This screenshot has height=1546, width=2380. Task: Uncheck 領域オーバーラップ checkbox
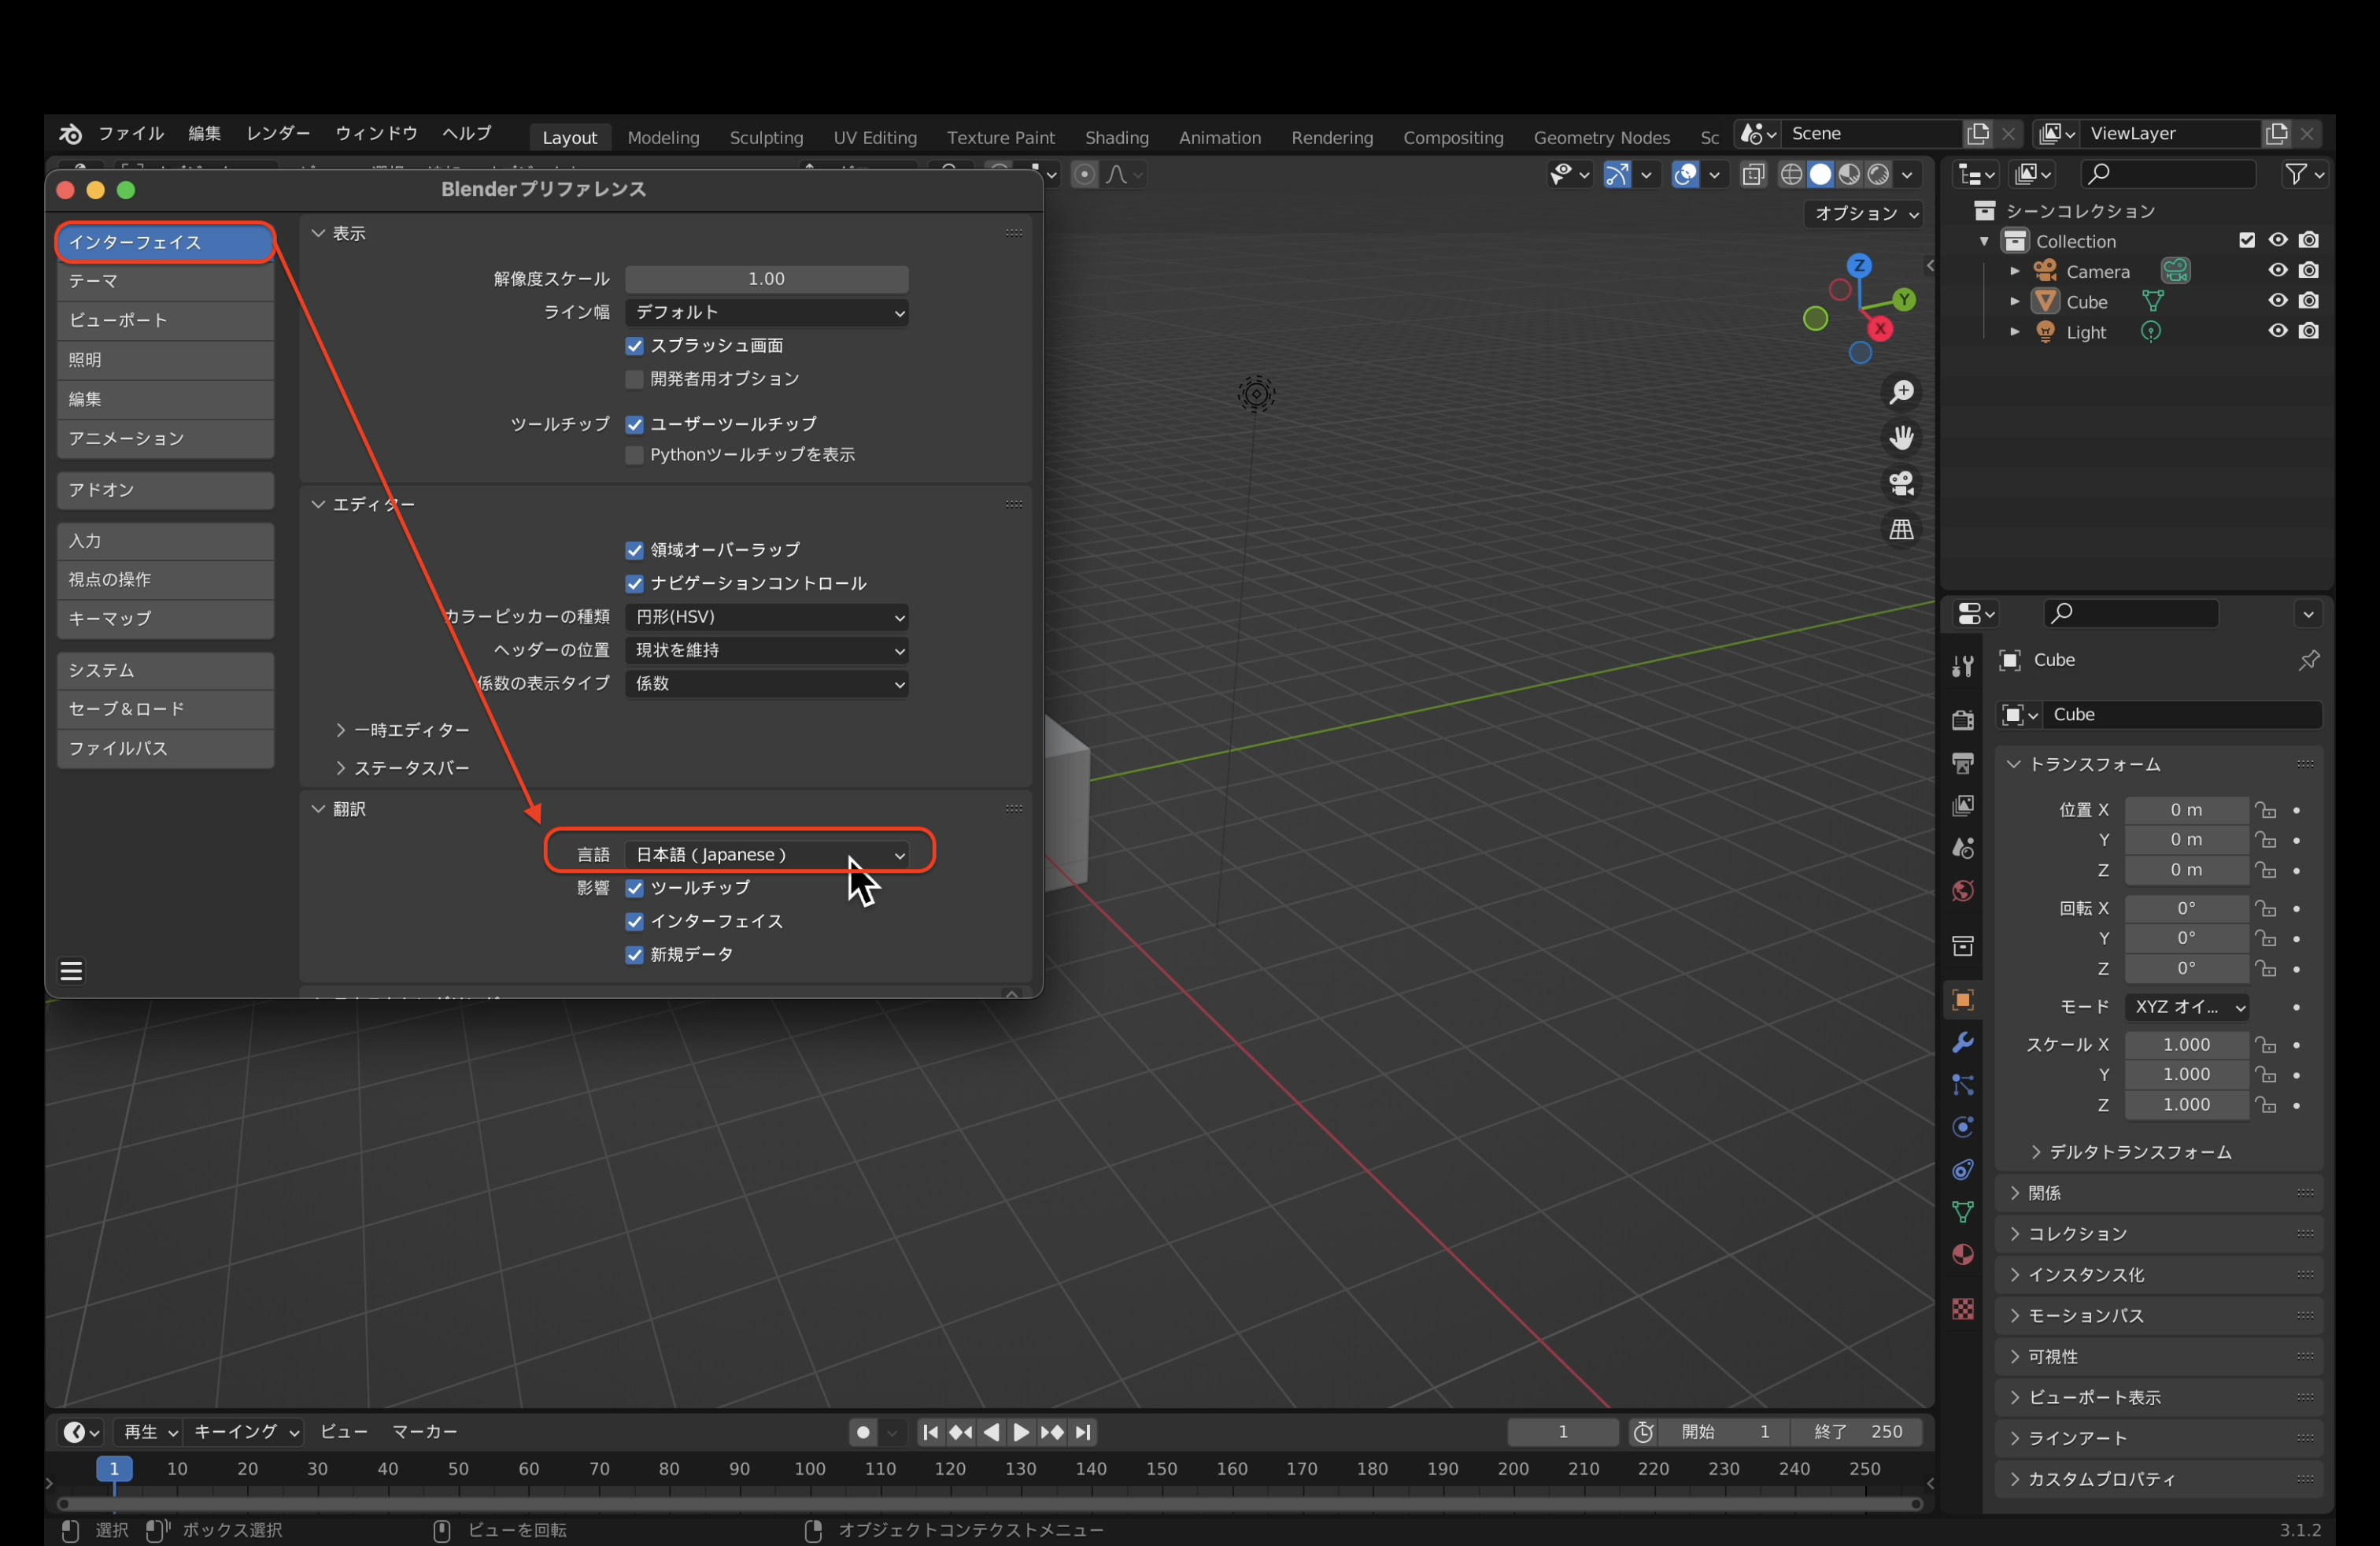[634, 550]
